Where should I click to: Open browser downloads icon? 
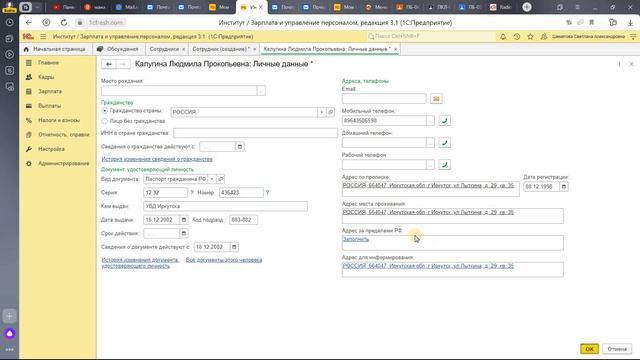(x=631, y=22)
